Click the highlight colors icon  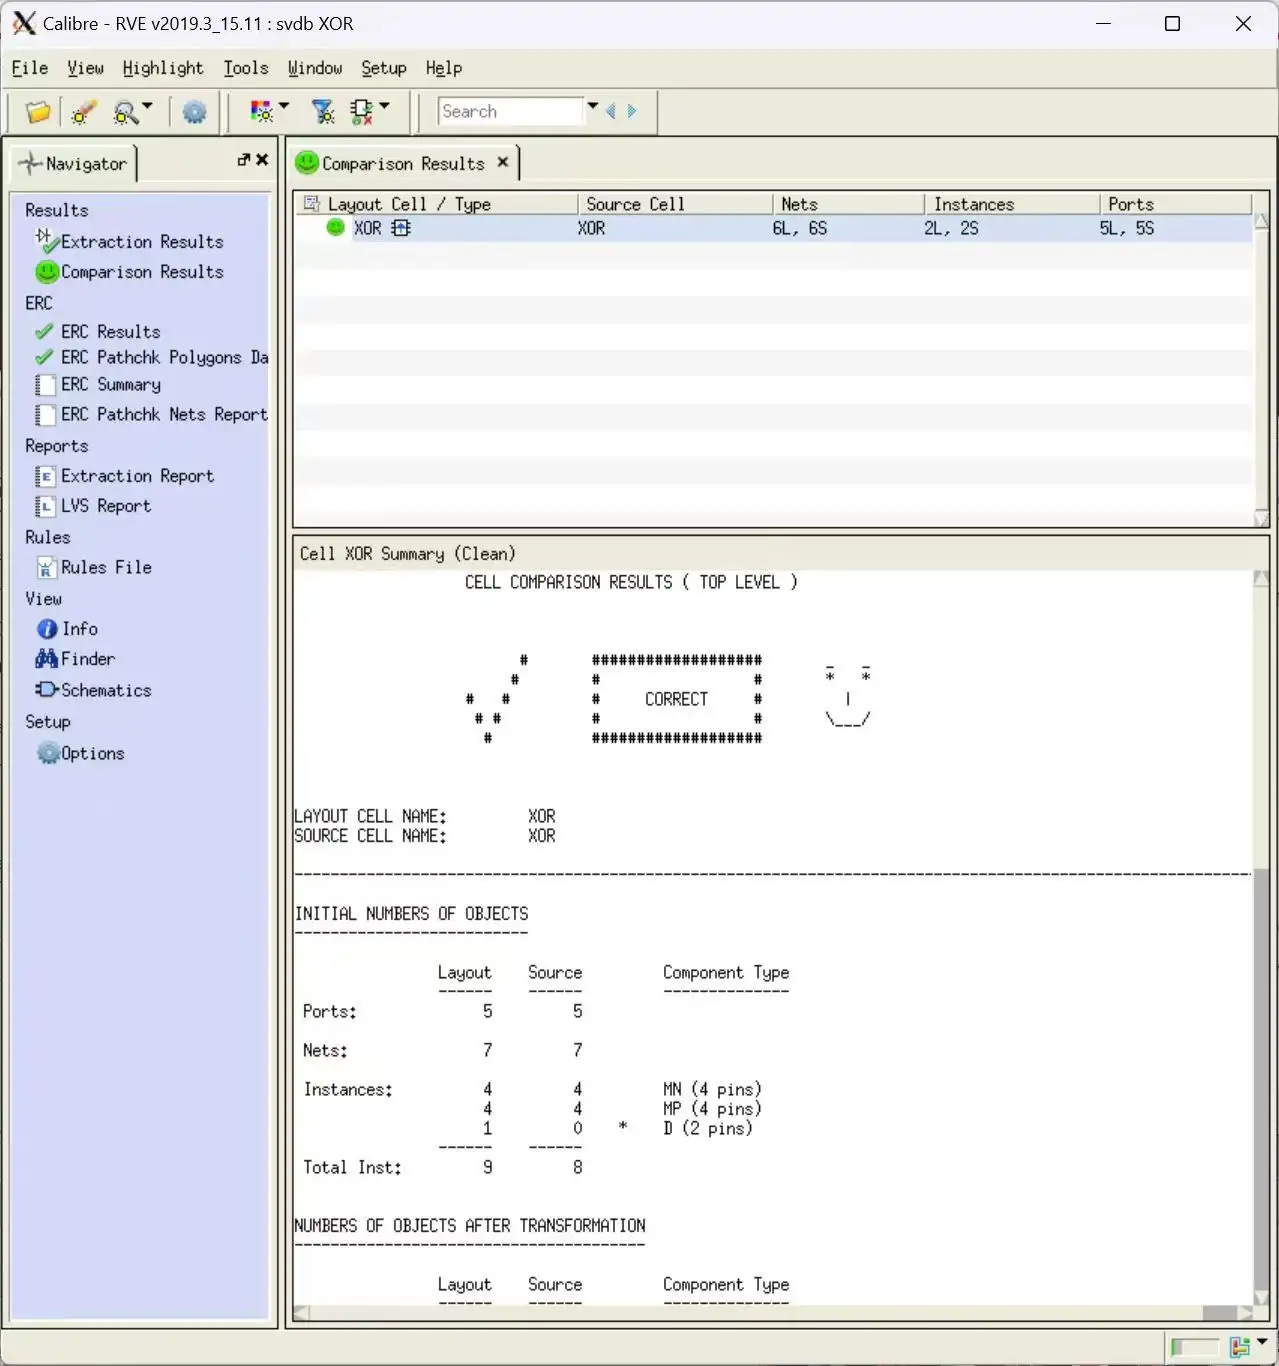[261, 112]
